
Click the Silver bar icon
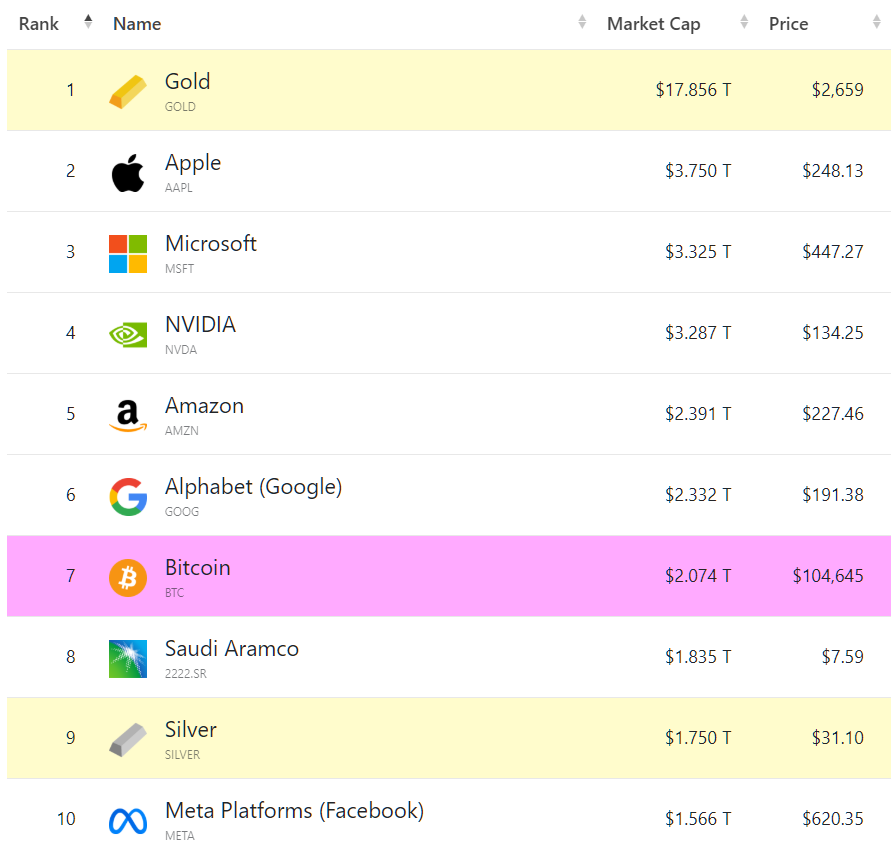click(x=128, y=740)
